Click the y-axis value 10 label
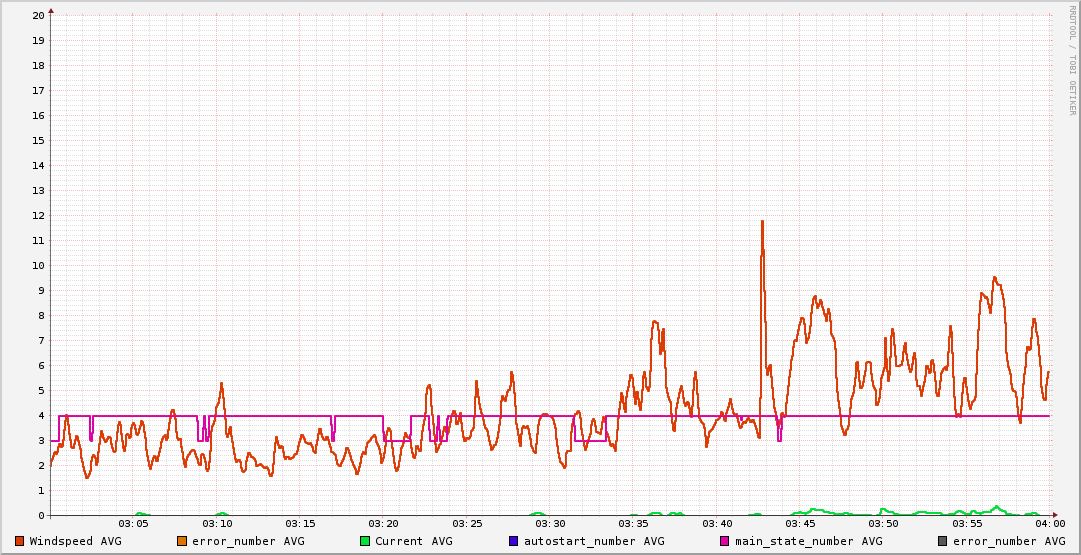 pyautogui.click(x=38, y=265)
